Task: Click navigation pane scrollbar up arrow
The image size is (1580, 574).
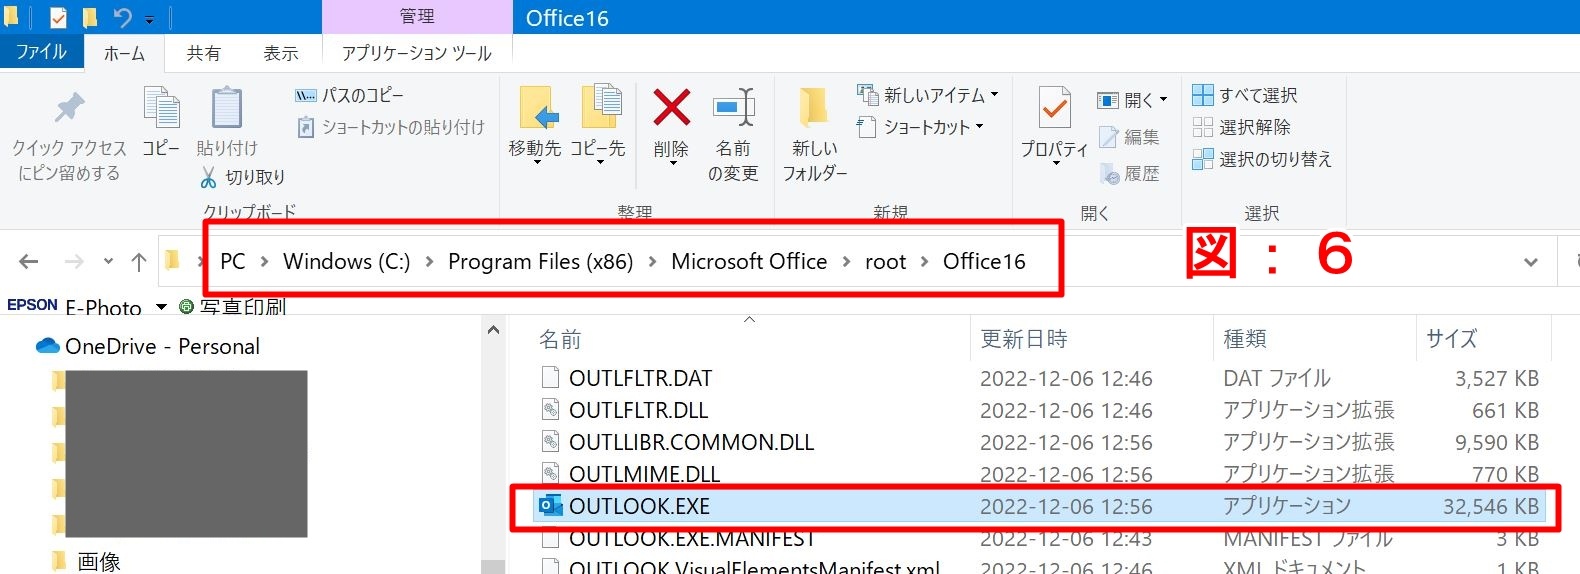Action: 493,329
